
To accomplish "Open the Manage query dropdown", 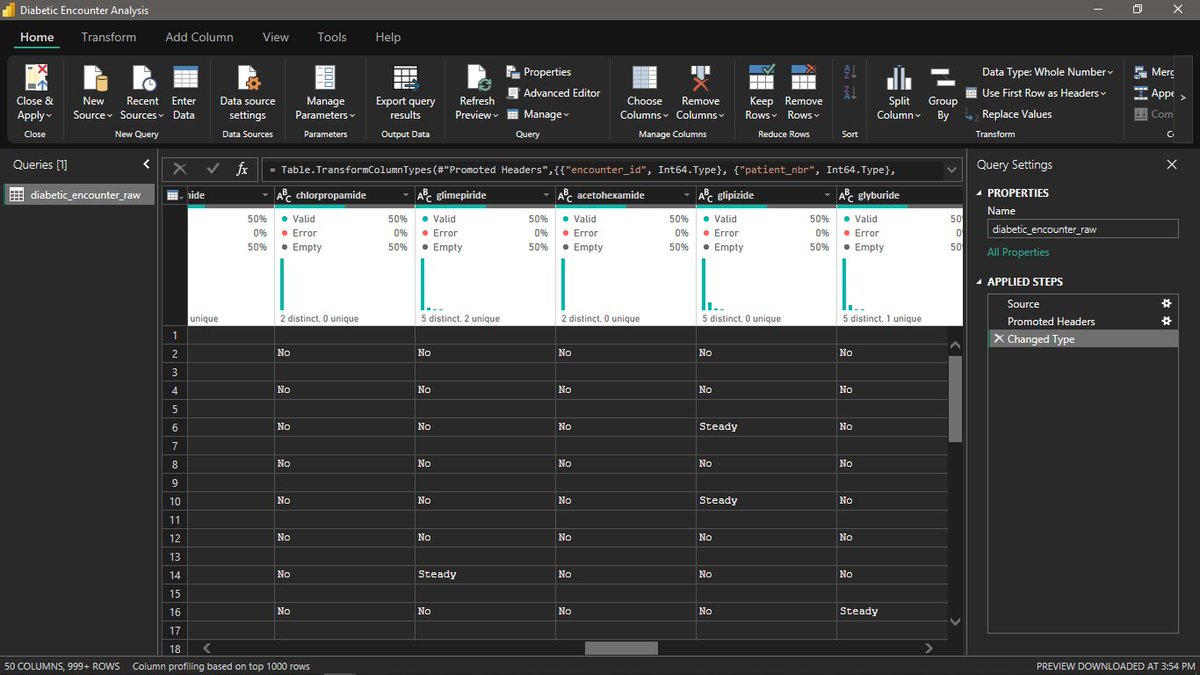I will click(x=537, y=114).
